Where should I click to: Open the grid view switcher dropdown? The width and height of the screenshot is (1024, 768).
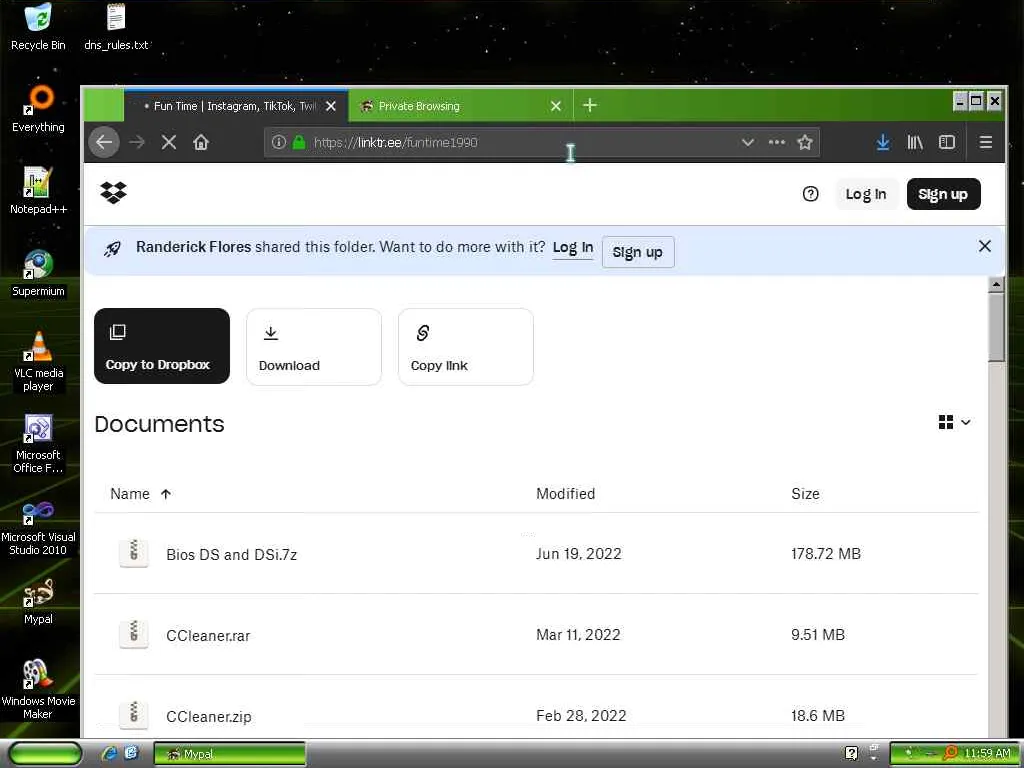click(954, 423)
